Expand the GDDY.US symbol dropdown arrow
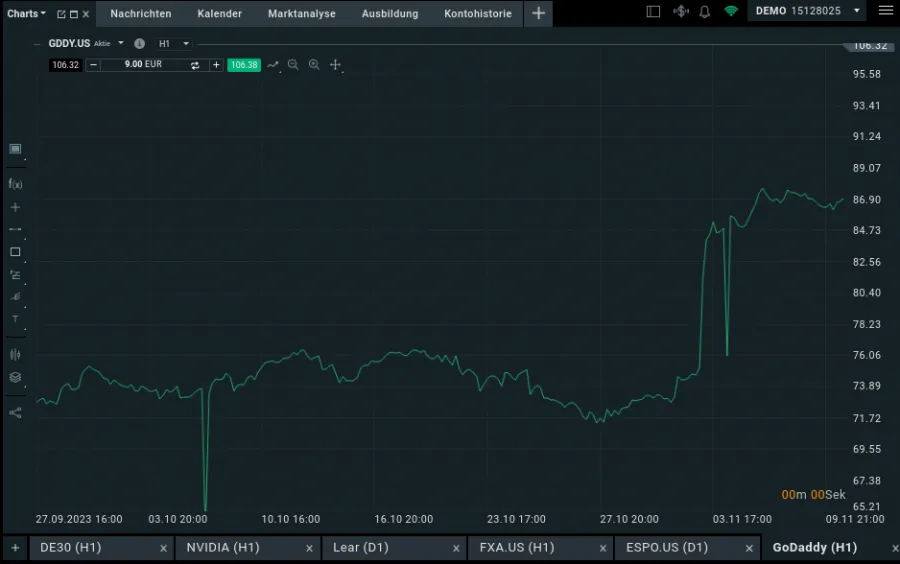This screenshot has height=564, width=900. pyautogui.click(x=121, y=44)
